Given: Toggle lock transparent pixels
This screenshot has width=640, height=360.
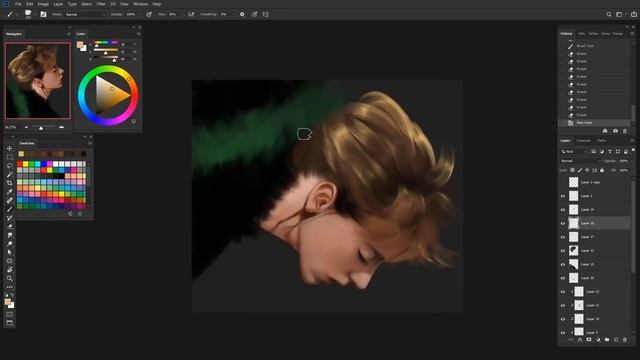Looking at the screenshot, I should pos(572,170).
